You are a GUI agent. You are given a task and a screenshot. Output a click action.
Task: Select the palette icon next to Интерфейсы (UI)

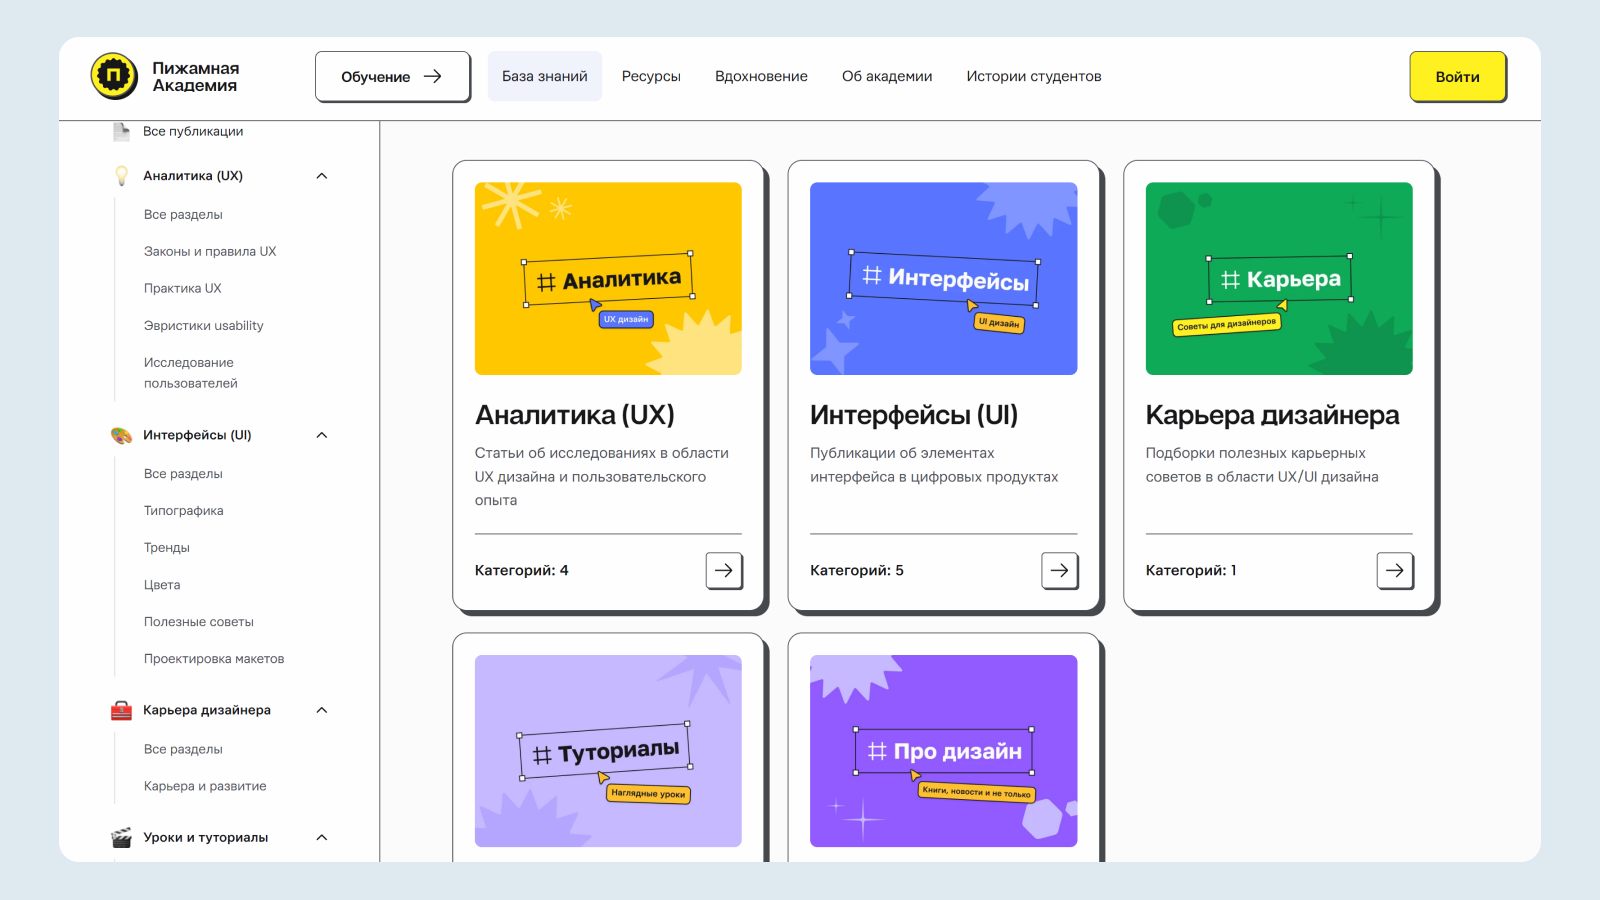(121, 434)
